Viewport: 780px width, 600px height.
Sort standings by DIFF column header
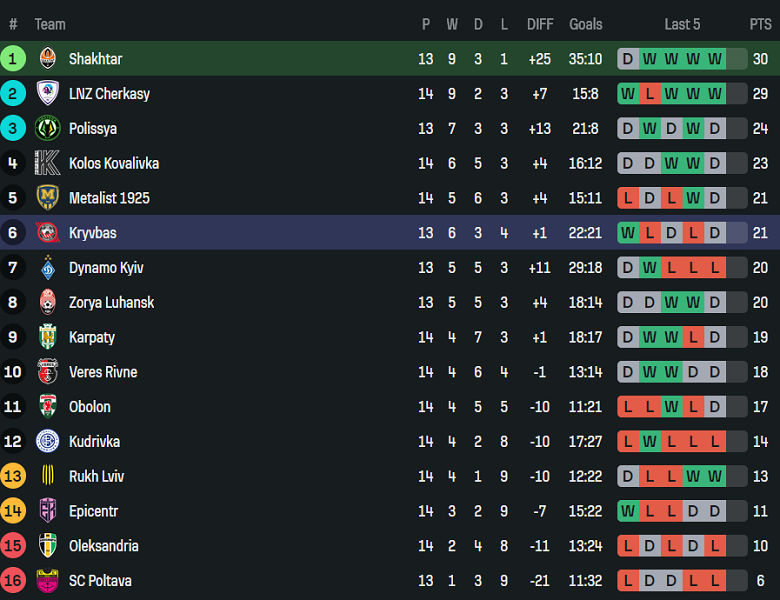pyautogui.click(x=540, y=24)
